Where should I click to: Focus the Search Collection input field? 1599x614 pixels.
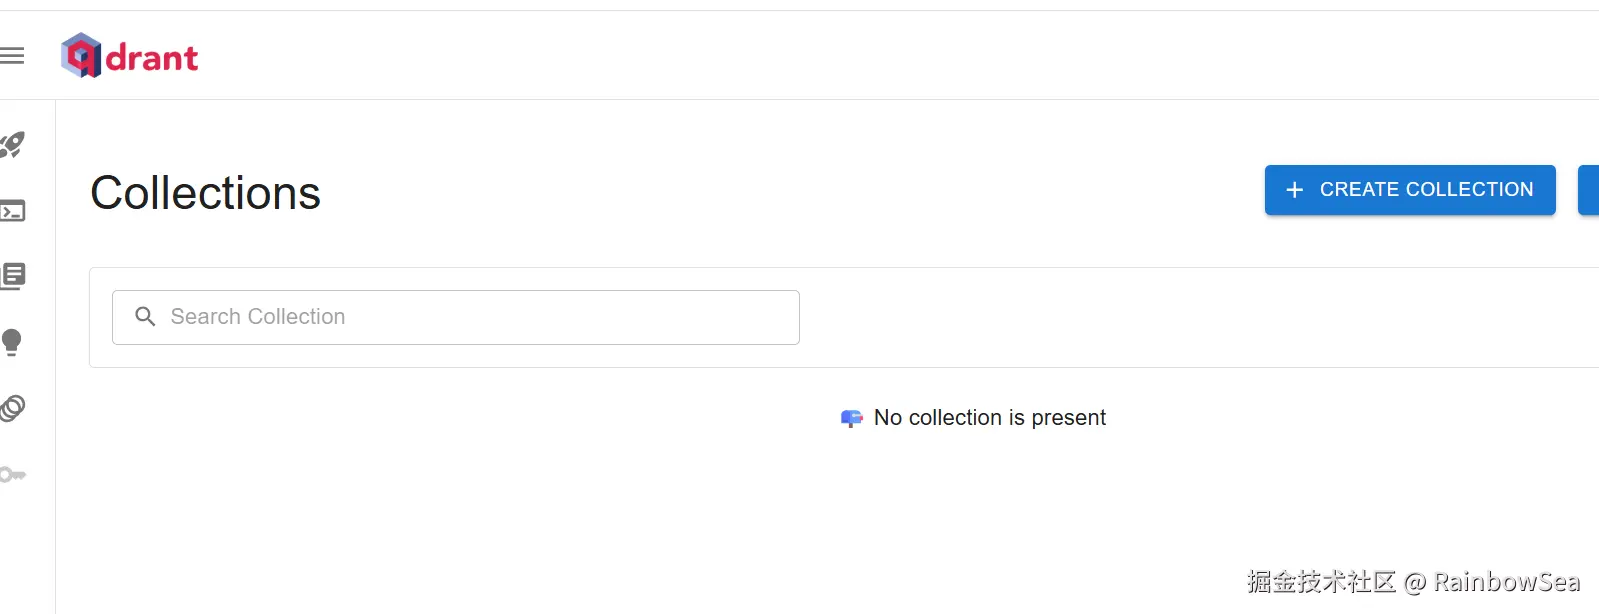pos(470,317)
